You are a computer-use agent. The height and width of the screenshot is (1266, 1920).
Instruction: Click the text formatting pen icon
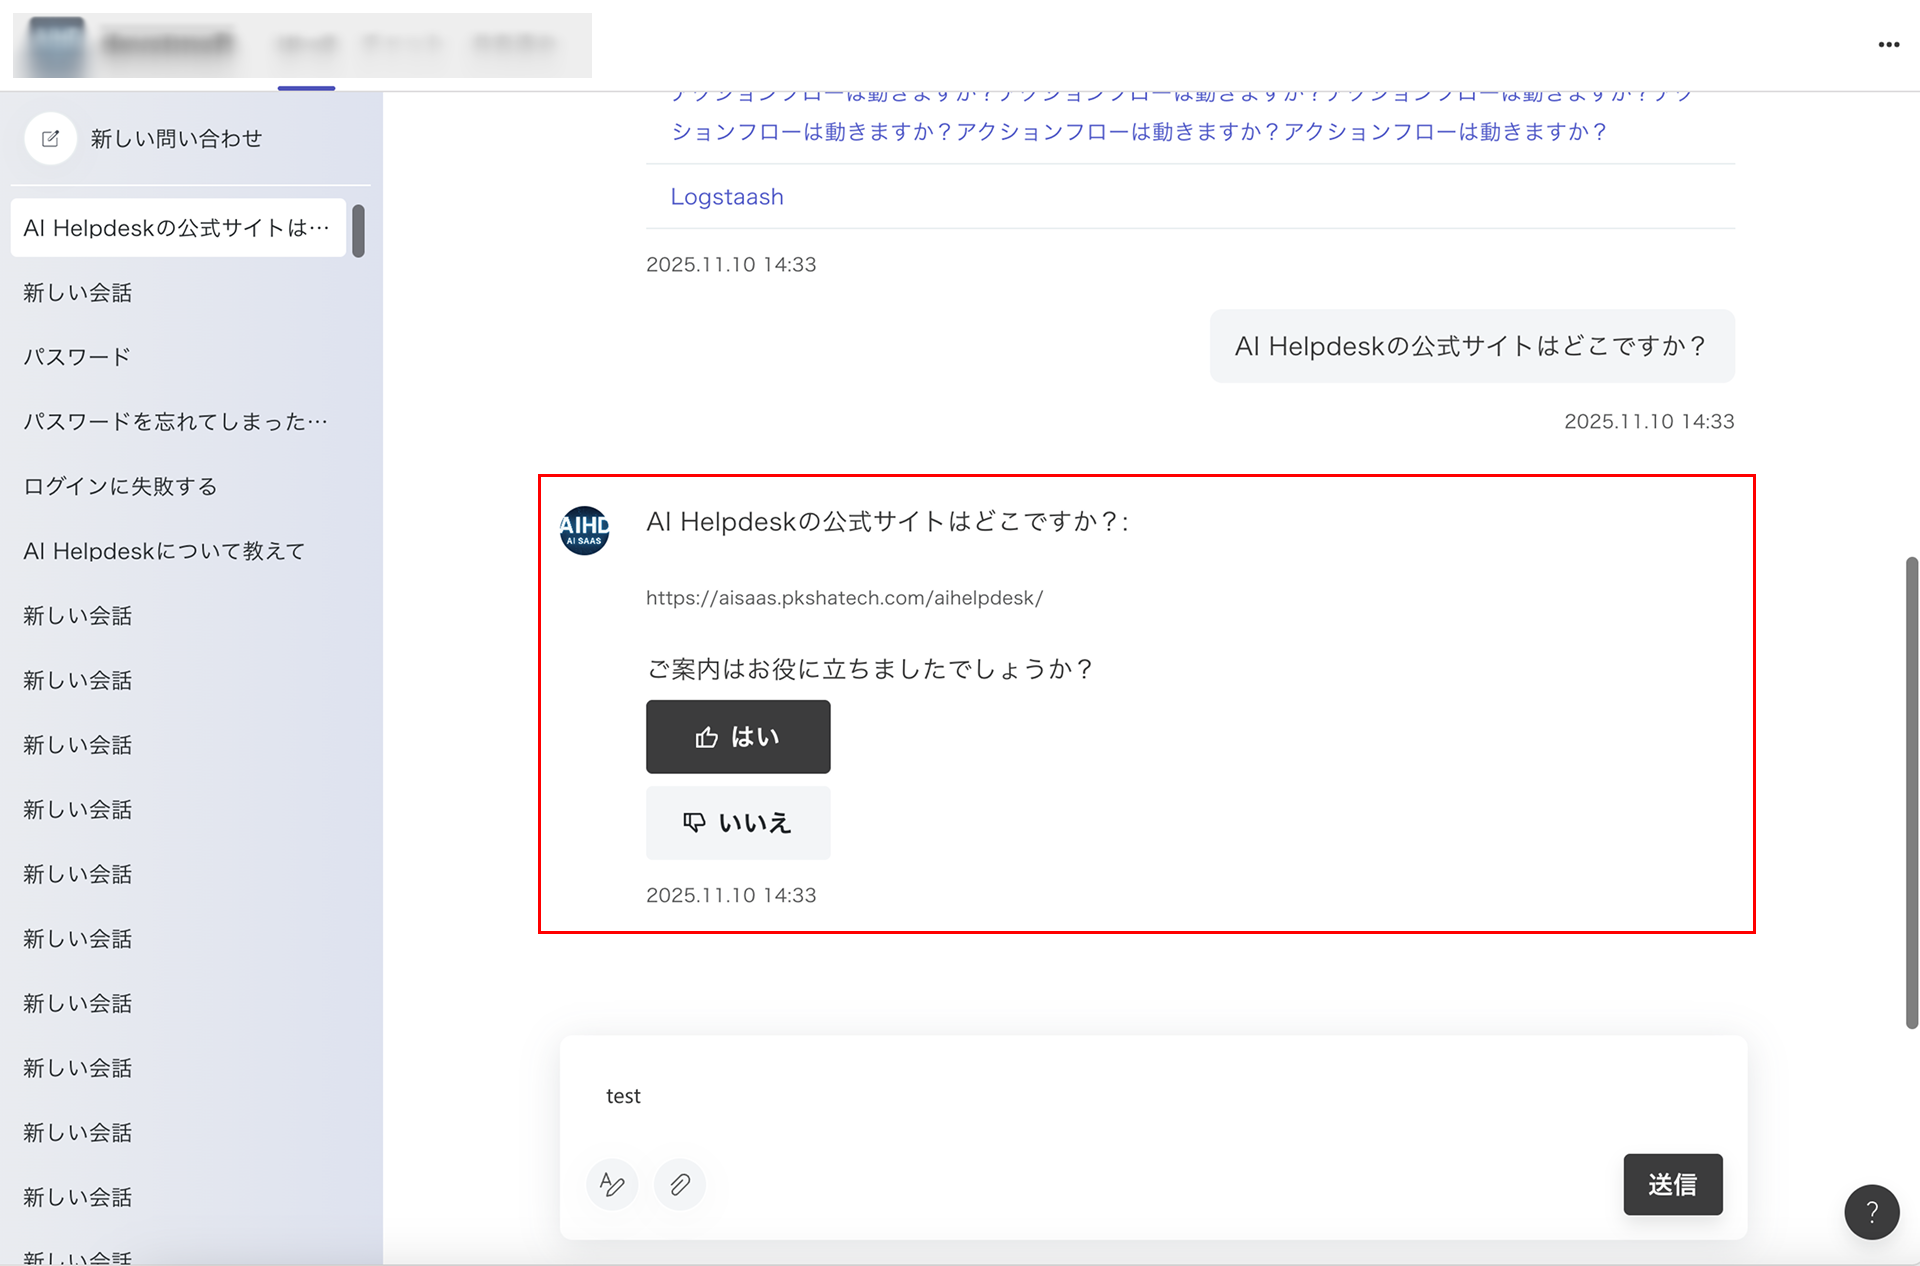(x=612, y=1184)
